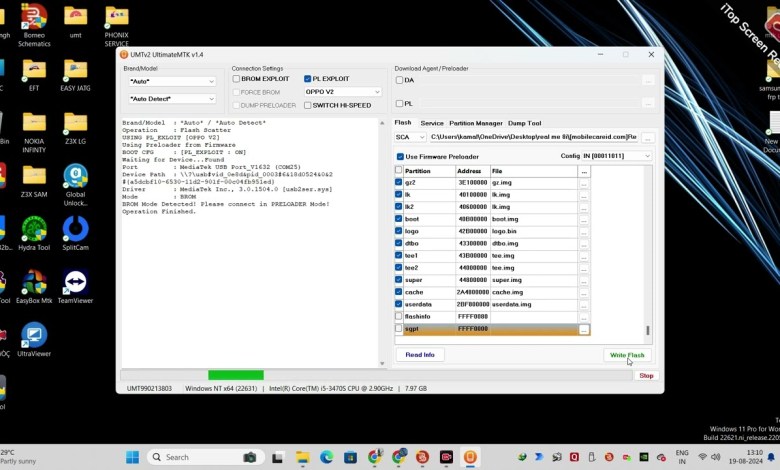Viewport: 780px width, 470px height.
Task: Launch Hydra Tool from desktop
Action: pos(33,230)
